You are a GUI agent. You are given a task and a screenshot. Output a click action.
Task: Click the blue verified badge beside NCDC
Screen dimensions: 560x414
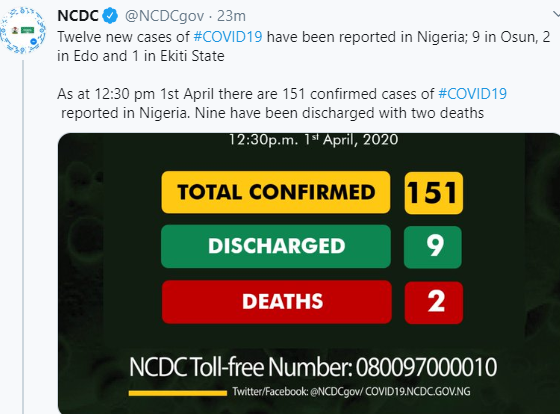(x=110, y=16)
